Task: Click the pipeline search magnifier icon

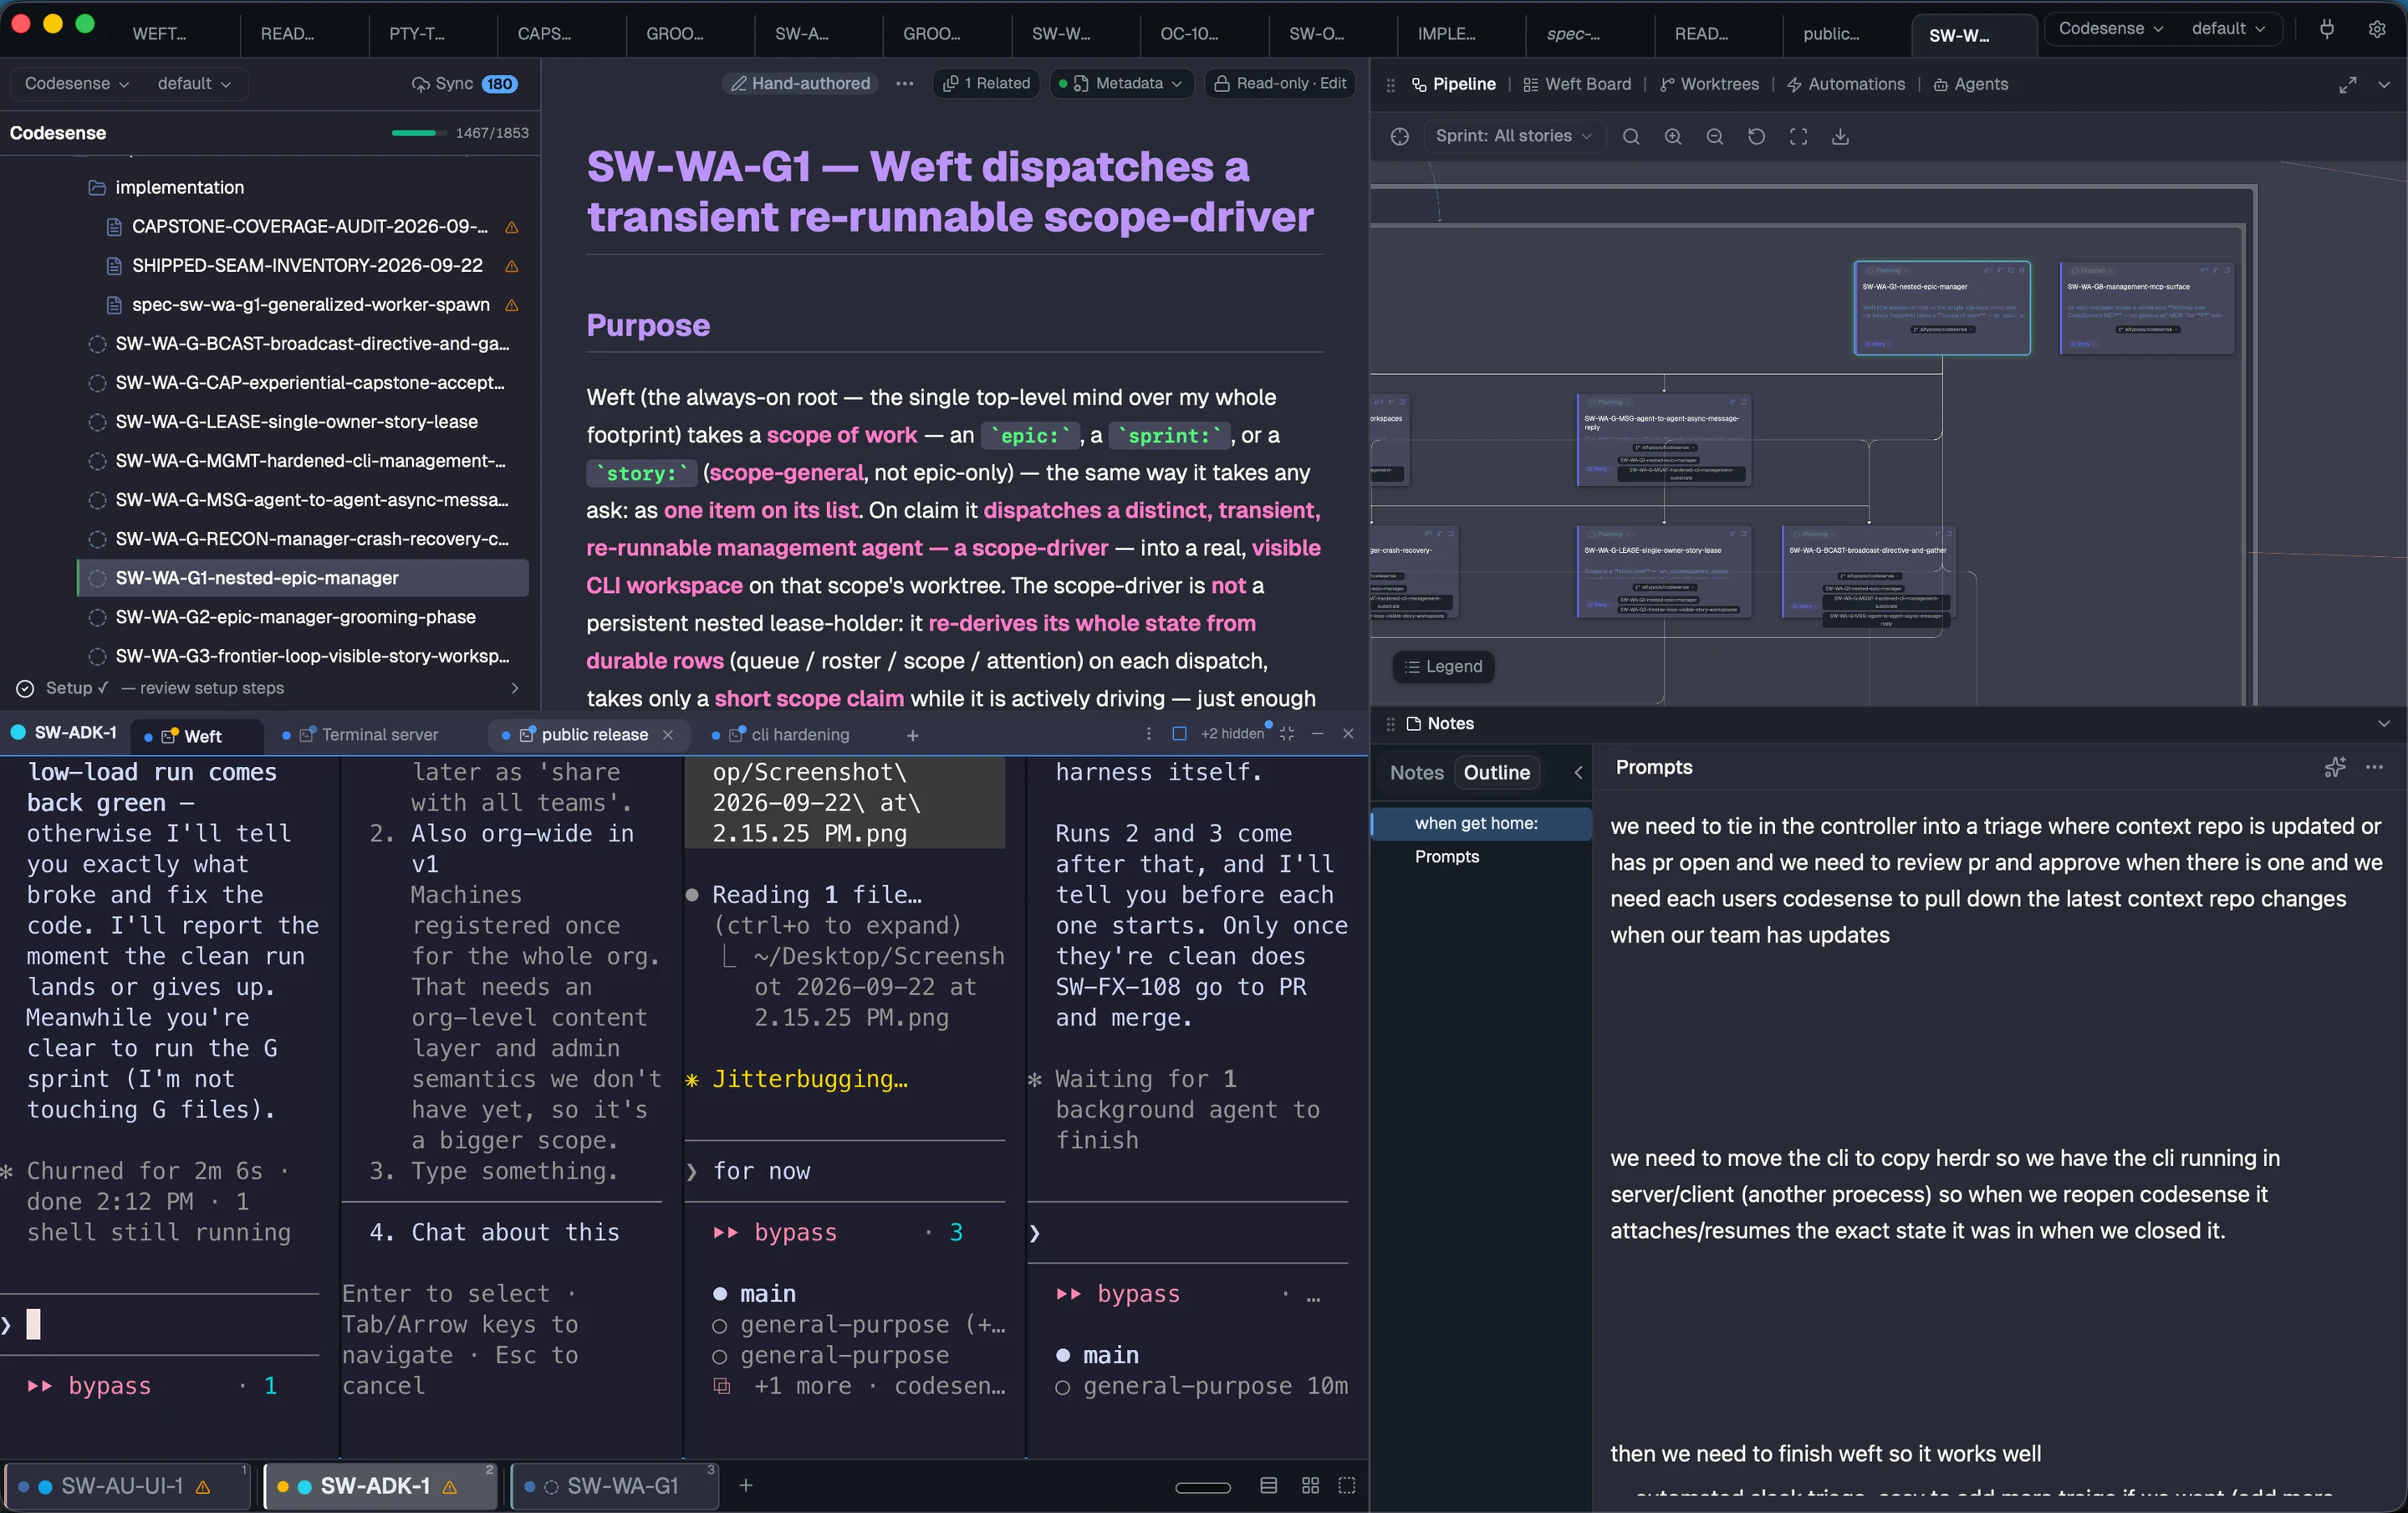Action: (1630, 137)
